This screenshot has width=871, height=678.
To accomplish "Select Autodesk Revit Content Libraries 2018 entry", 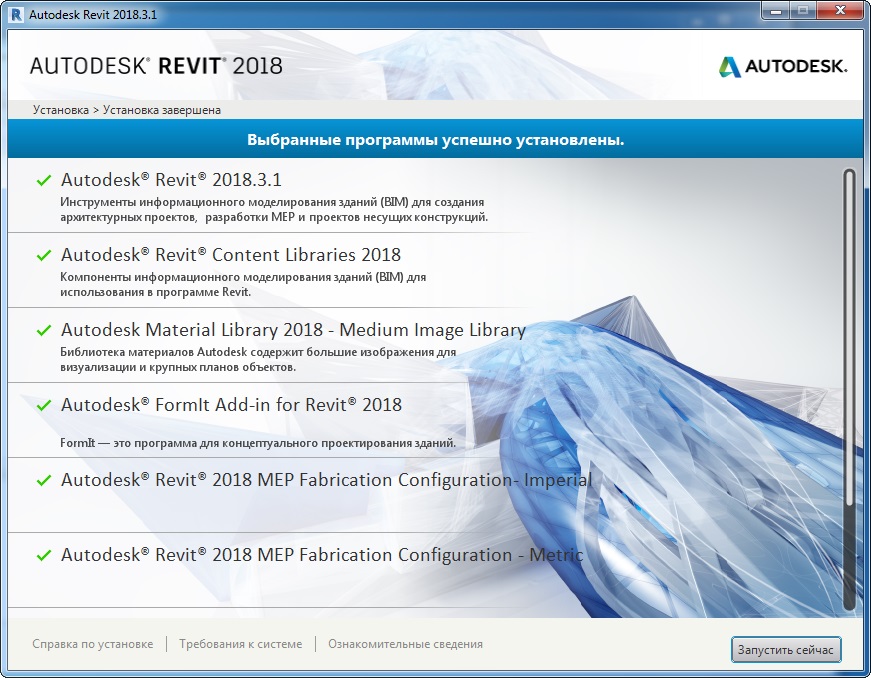I will coord(231,255).
